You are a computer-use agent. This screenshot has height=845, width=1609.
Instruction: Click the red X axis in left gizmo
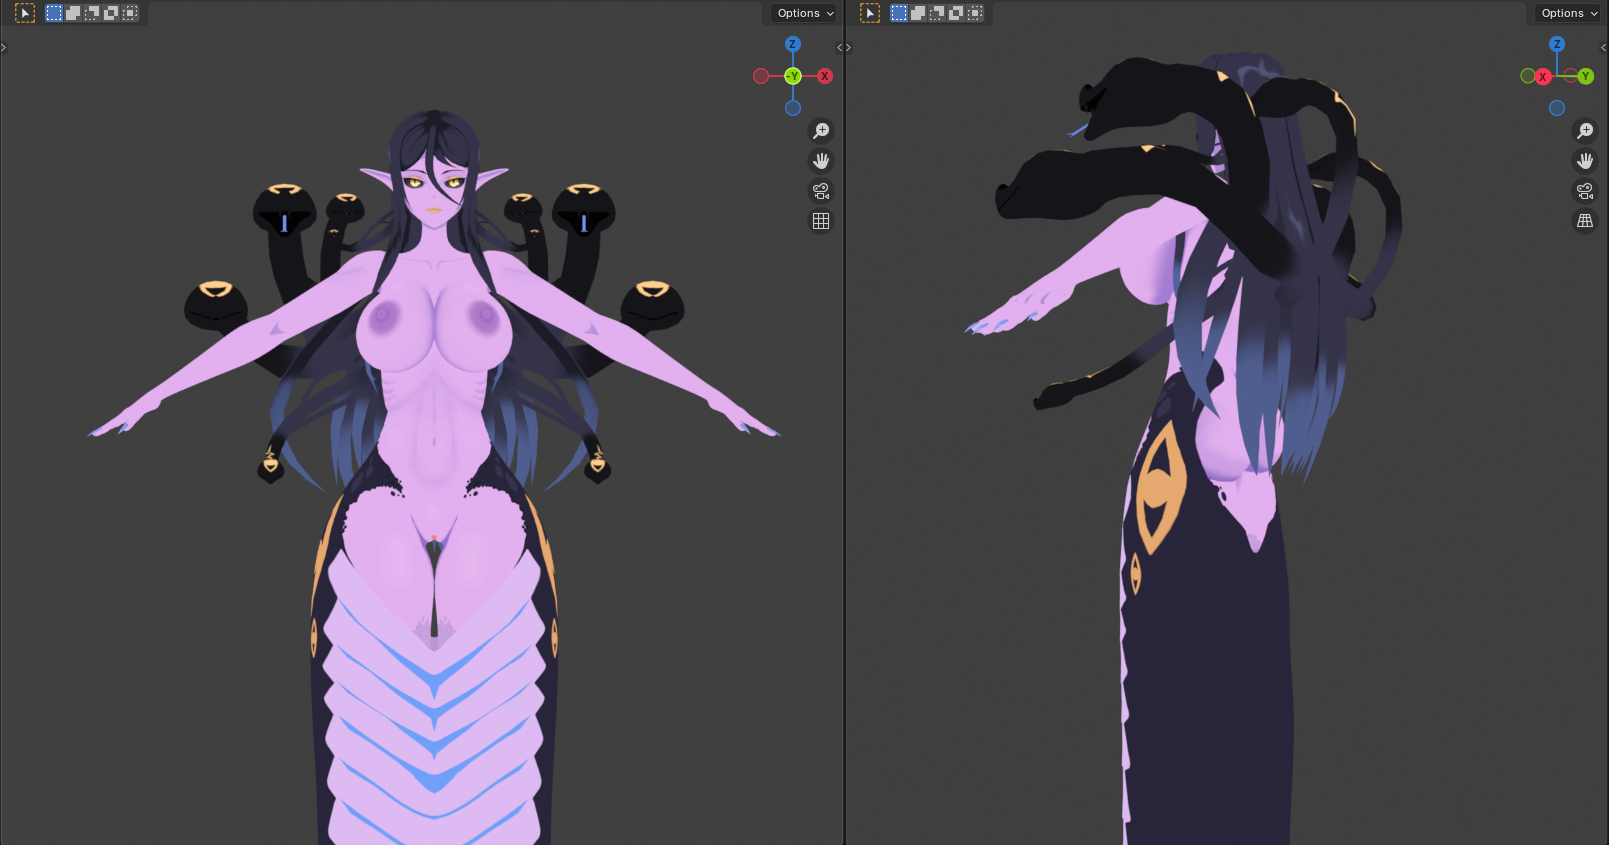[825, 76]
